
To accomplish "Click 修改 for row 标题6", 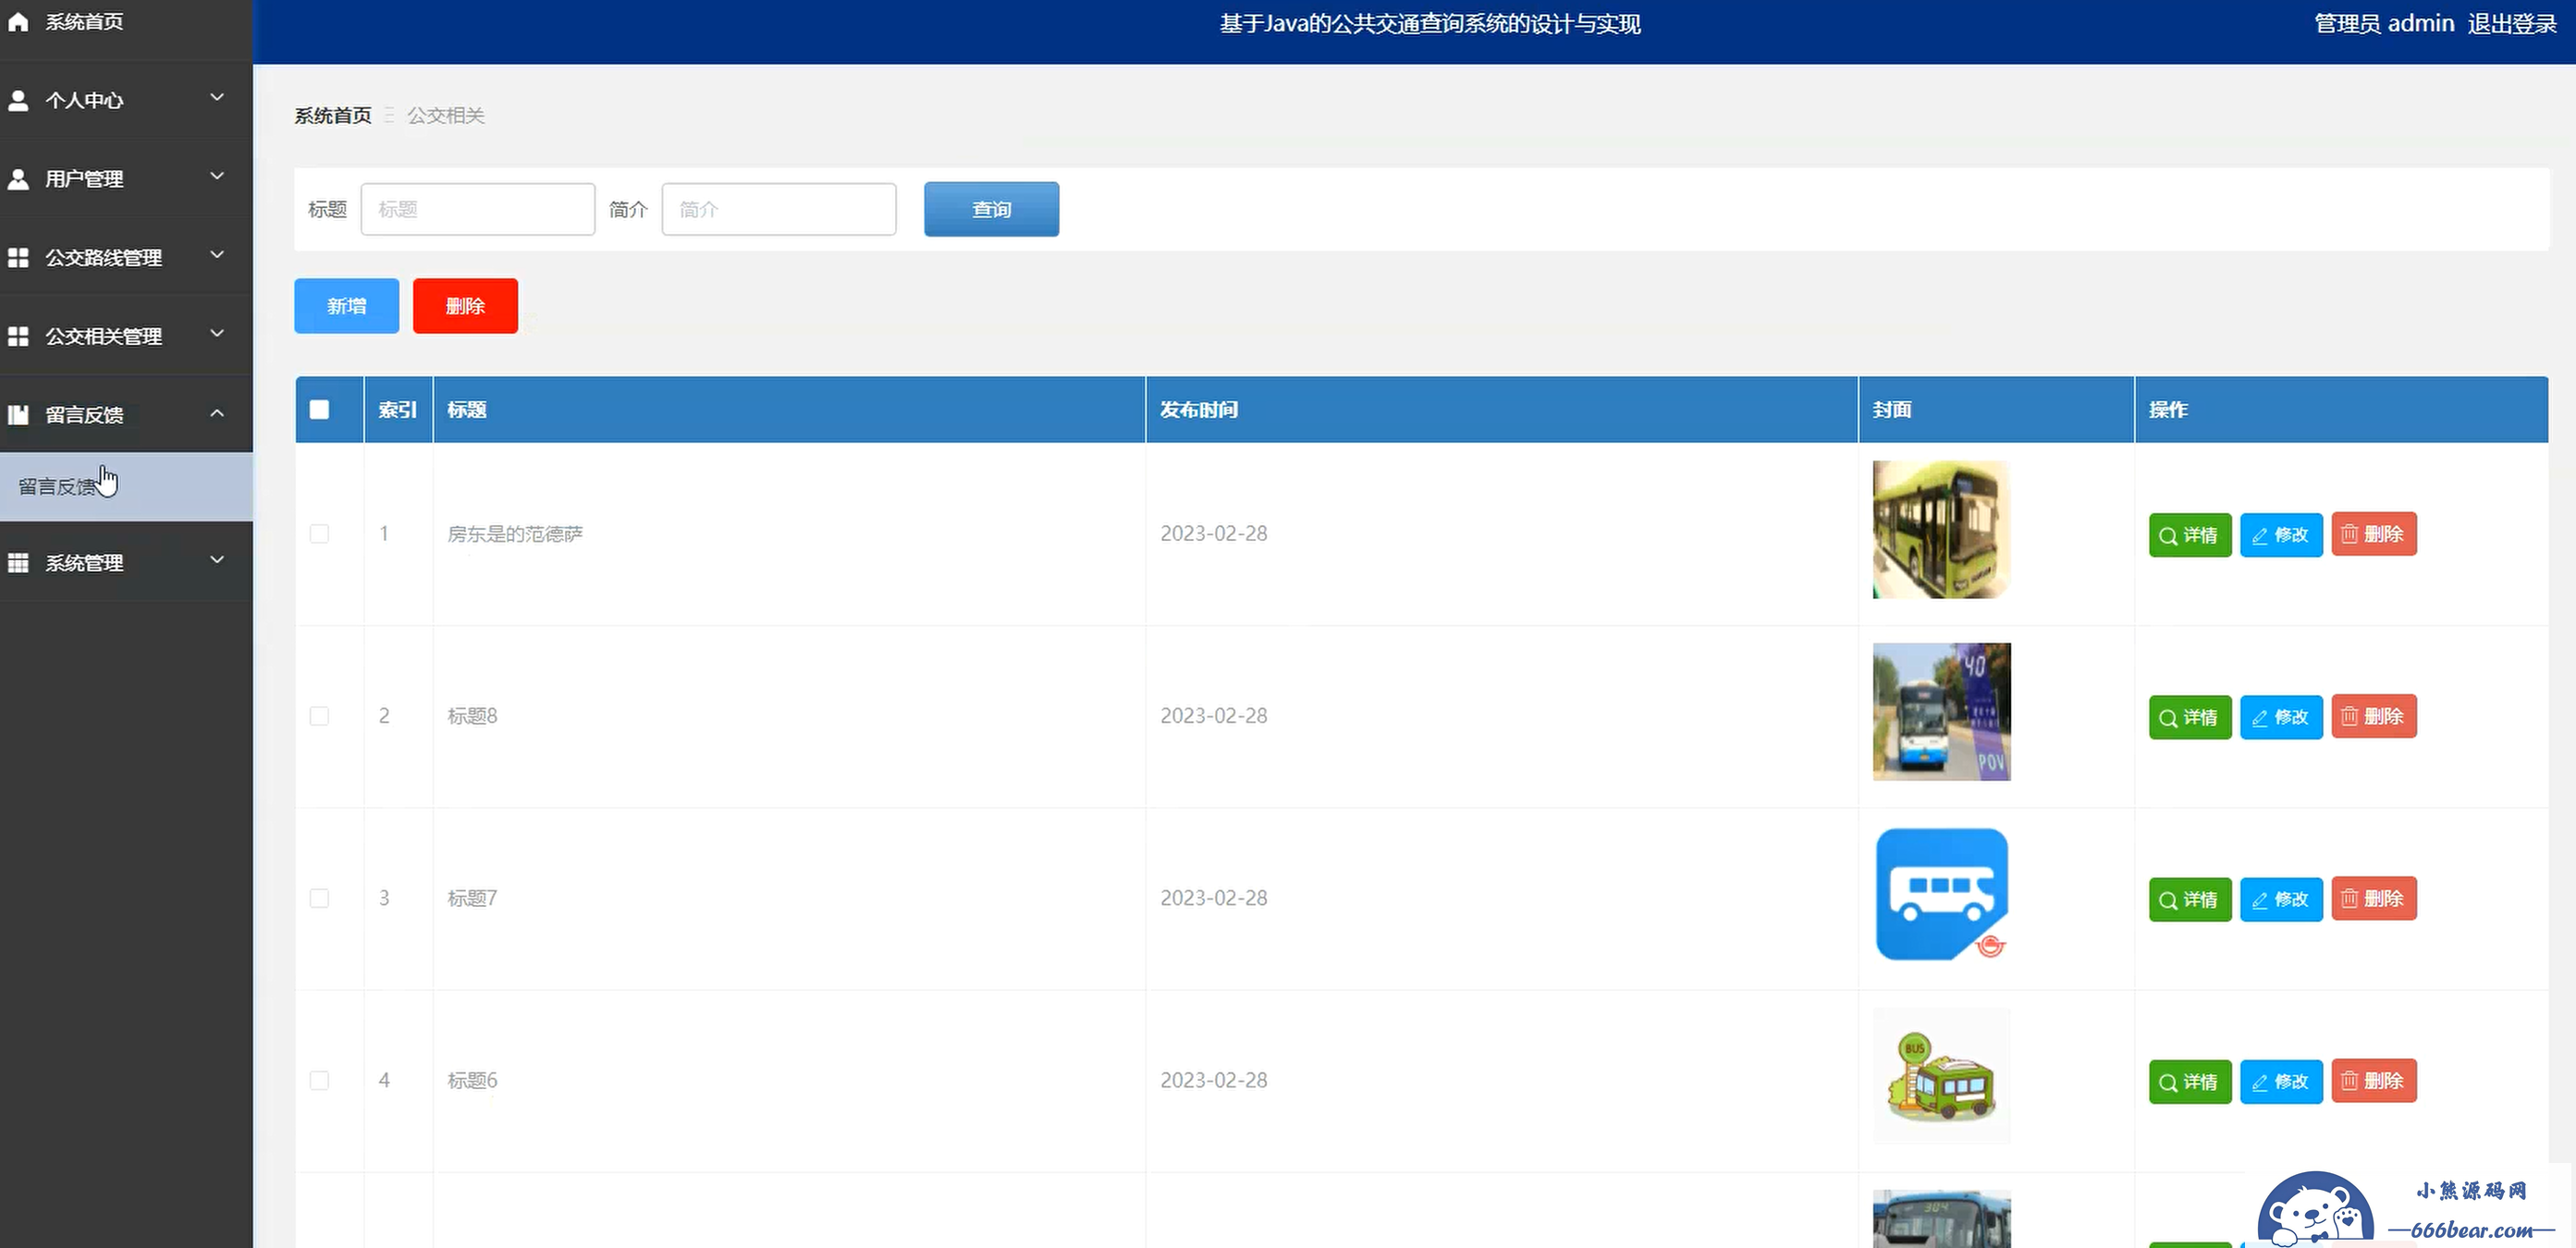I will coord(2281,1081).
